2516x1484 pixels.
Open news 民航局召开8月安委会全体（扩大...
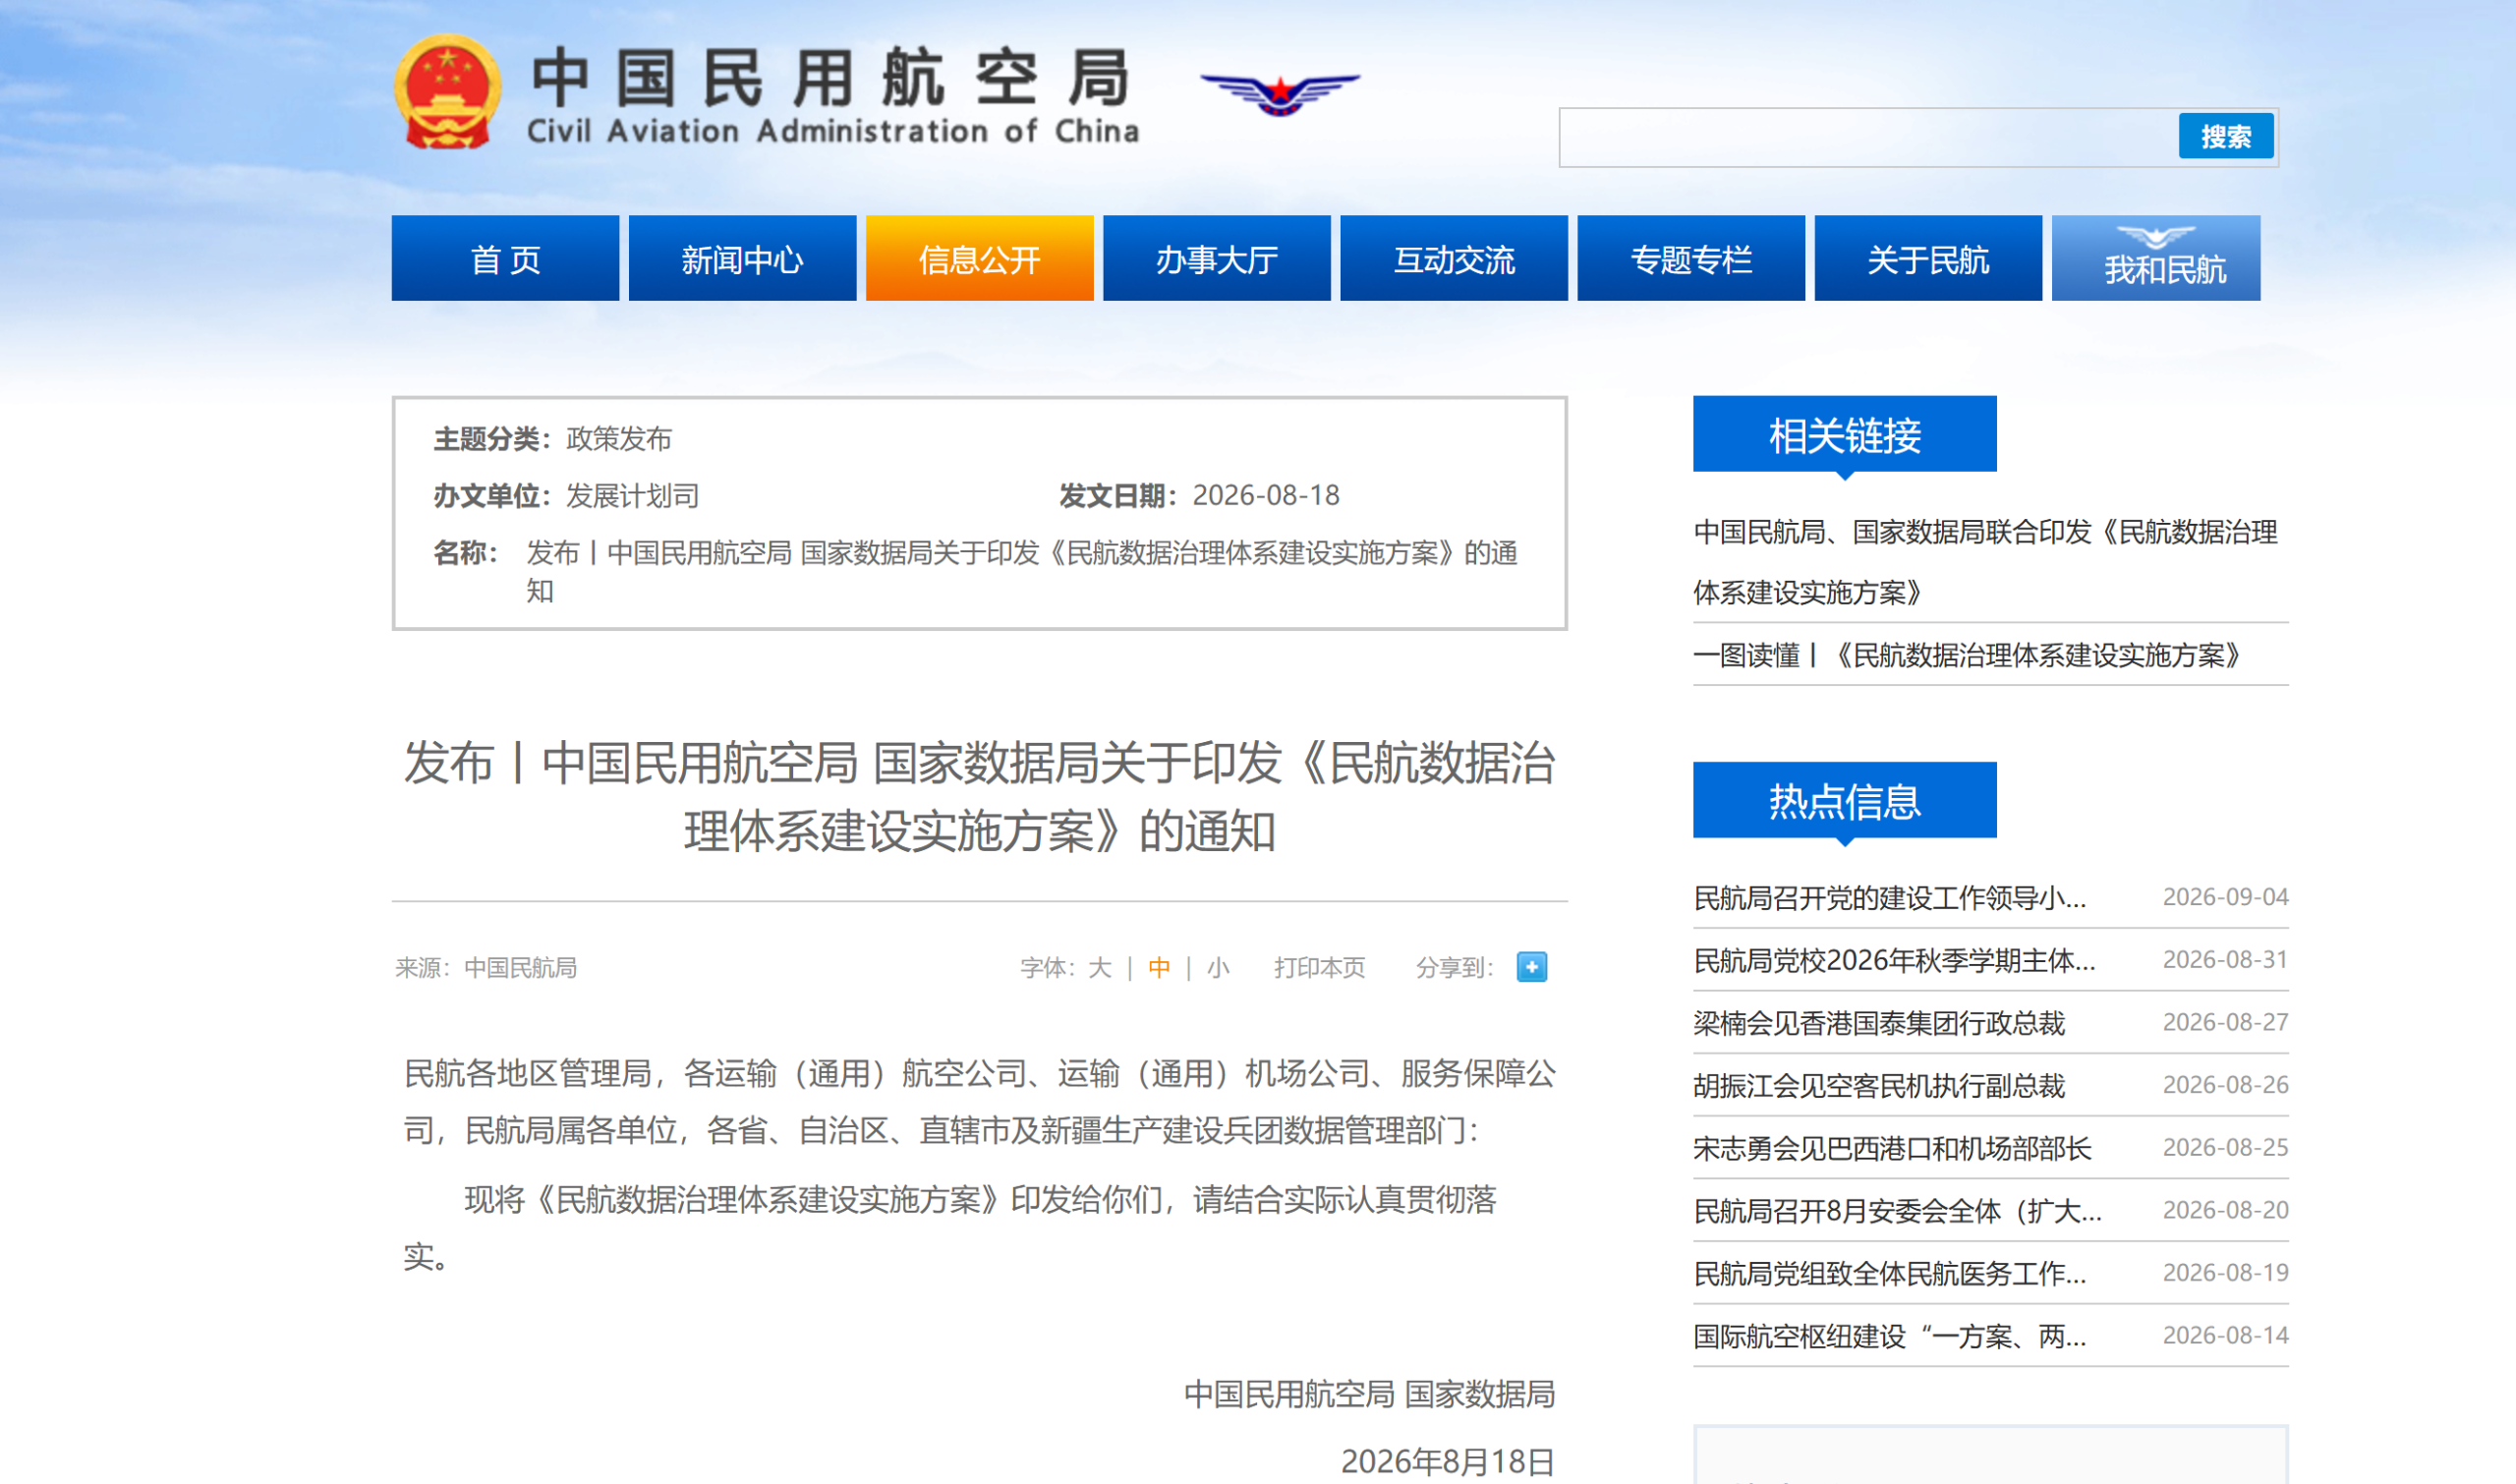[x=1898, y=1211]
